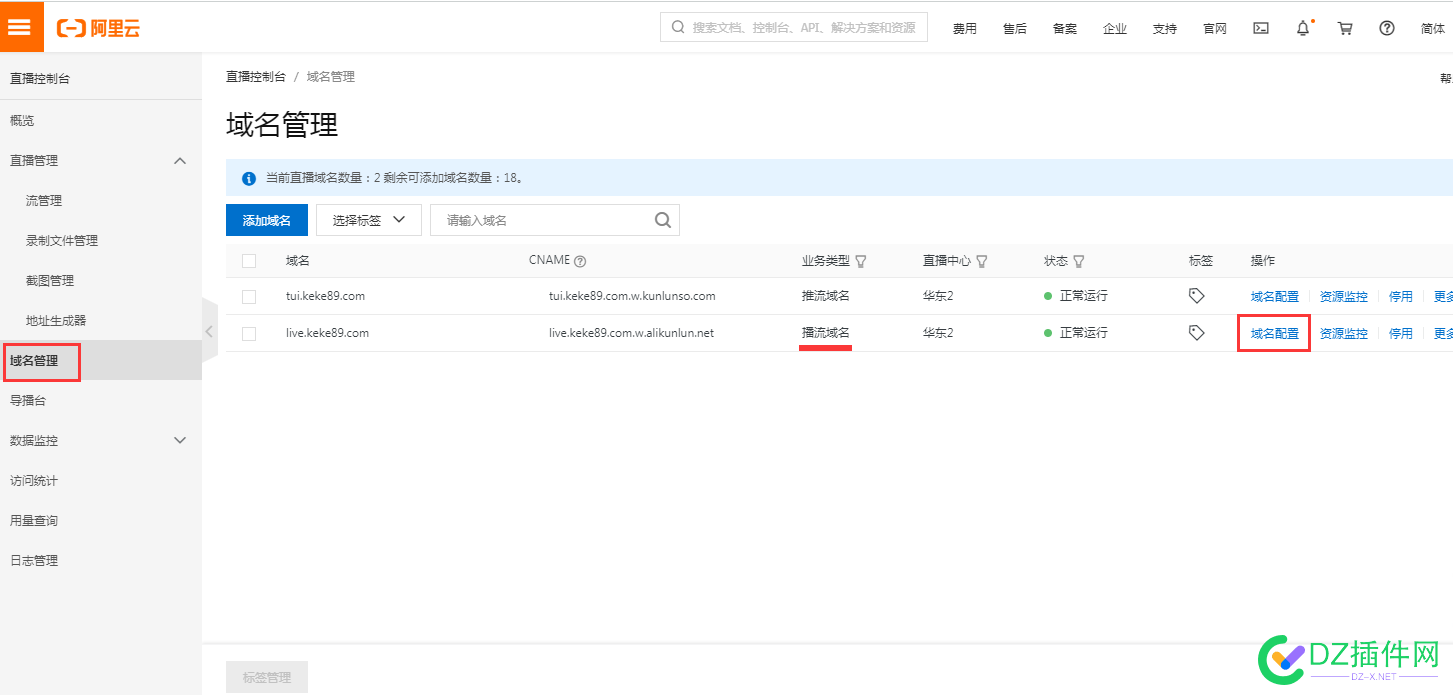Open 概览 in the sidebar
The width and height of the screenshot is (1453, 695).
click(22, 120)
